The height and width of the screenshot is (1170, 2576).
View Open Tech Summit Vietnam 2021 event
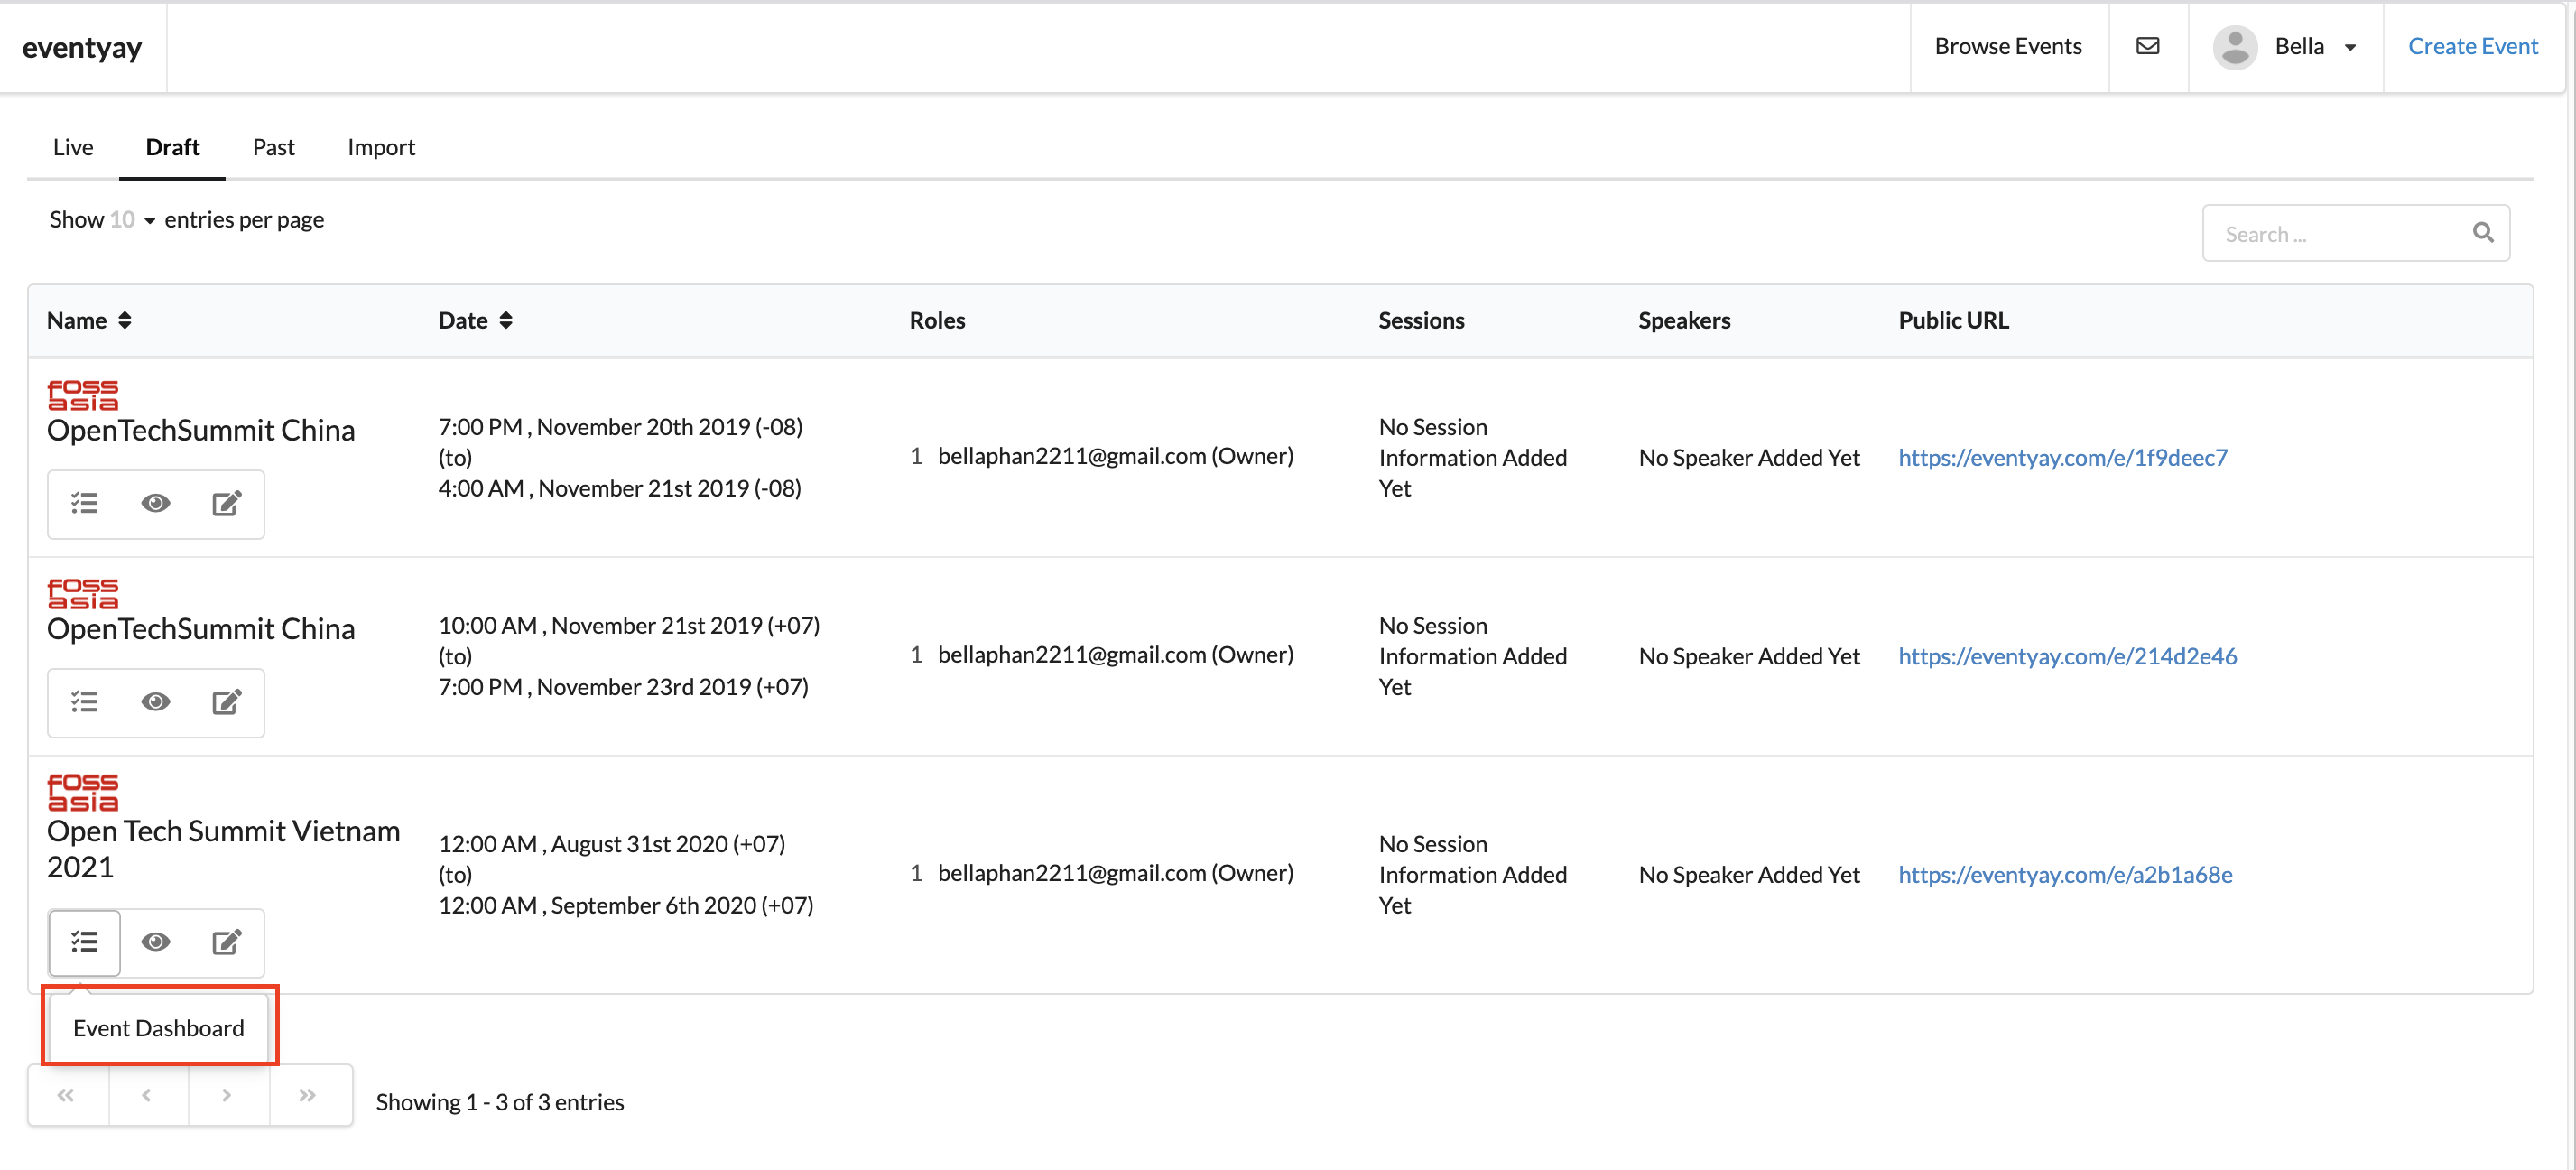tap(155, 942)
